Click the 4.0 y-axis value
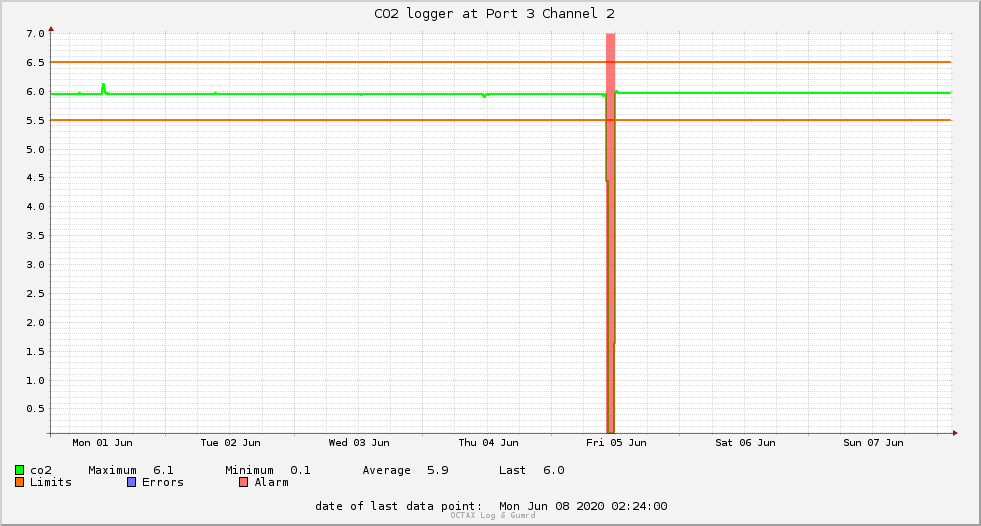 [x=36, y=206]
